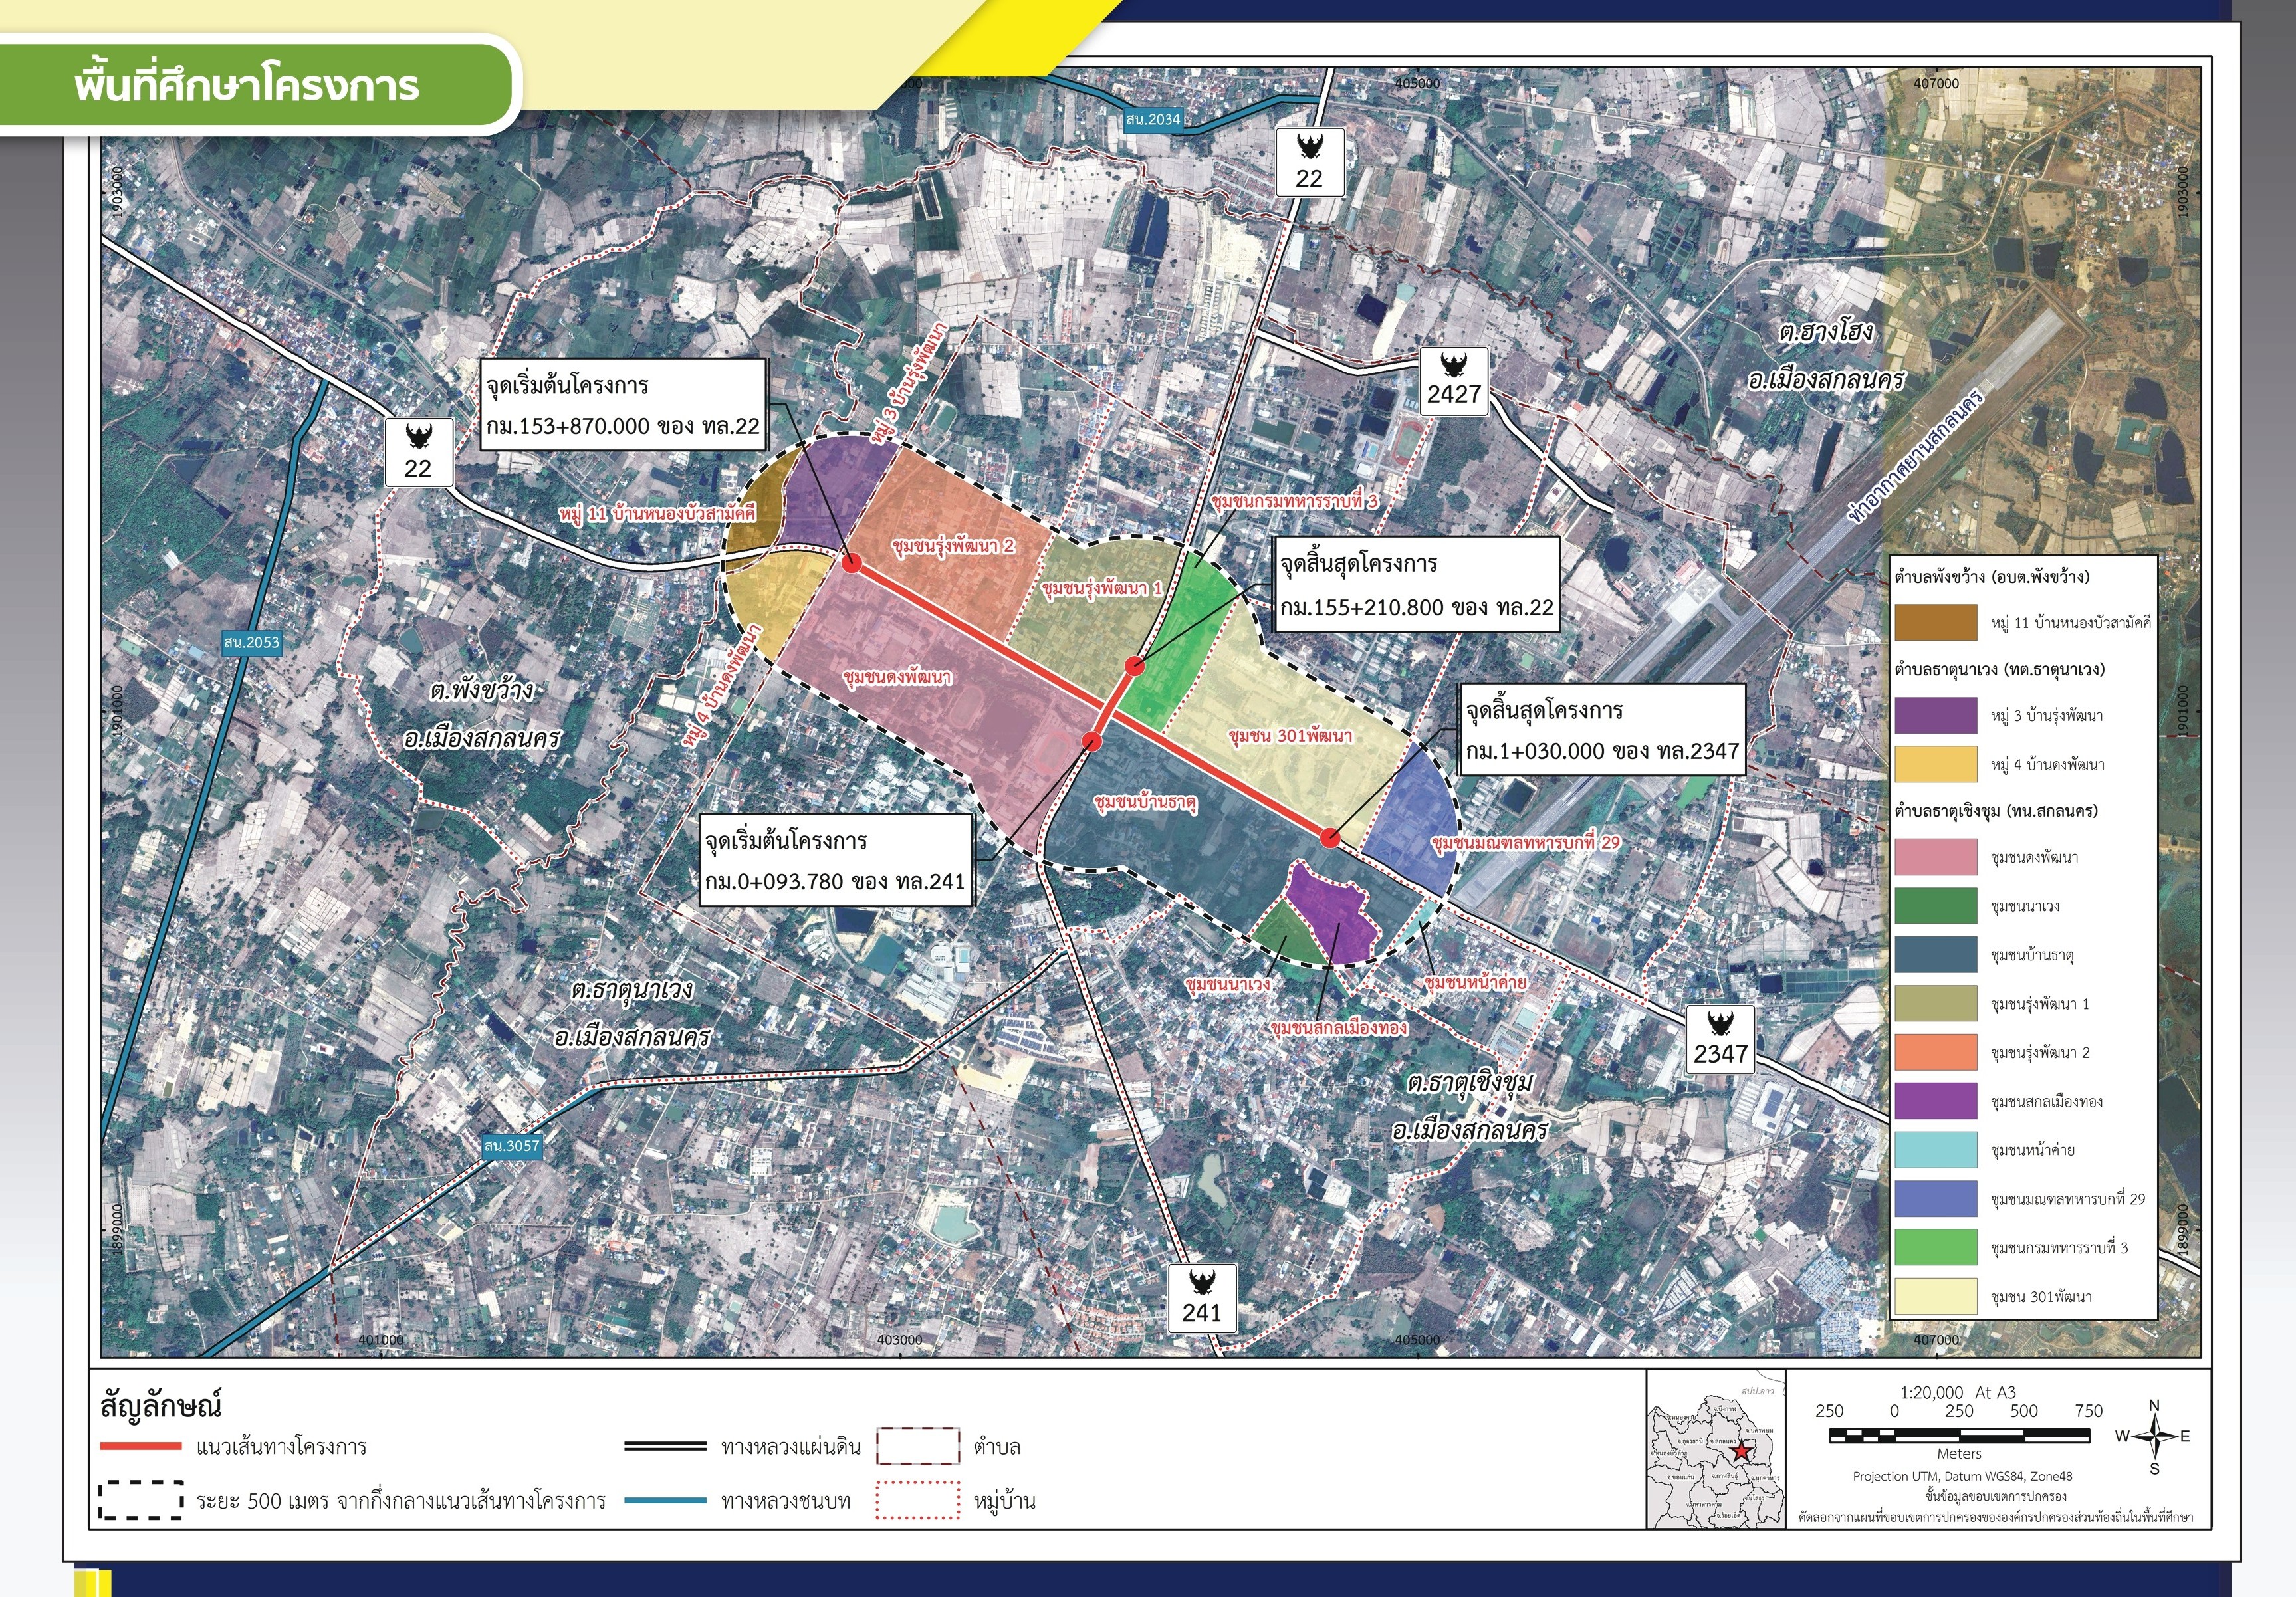Click the red star on inset map

click(x=1742, y=1451)
